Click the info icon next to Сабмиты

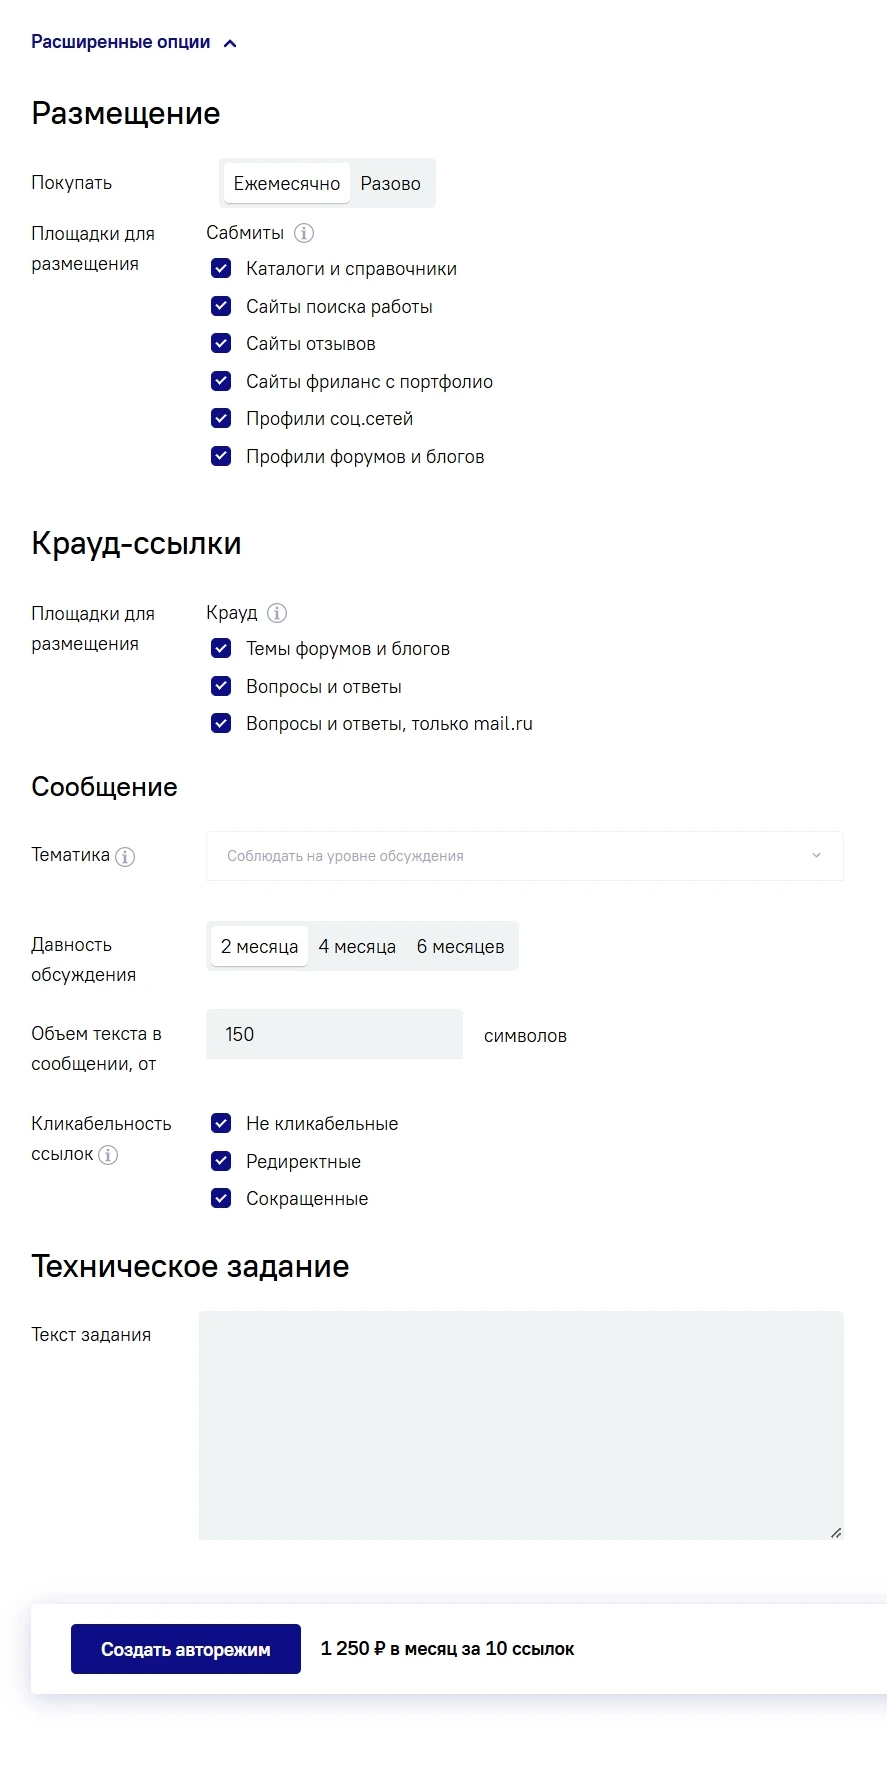pos(304,233)
